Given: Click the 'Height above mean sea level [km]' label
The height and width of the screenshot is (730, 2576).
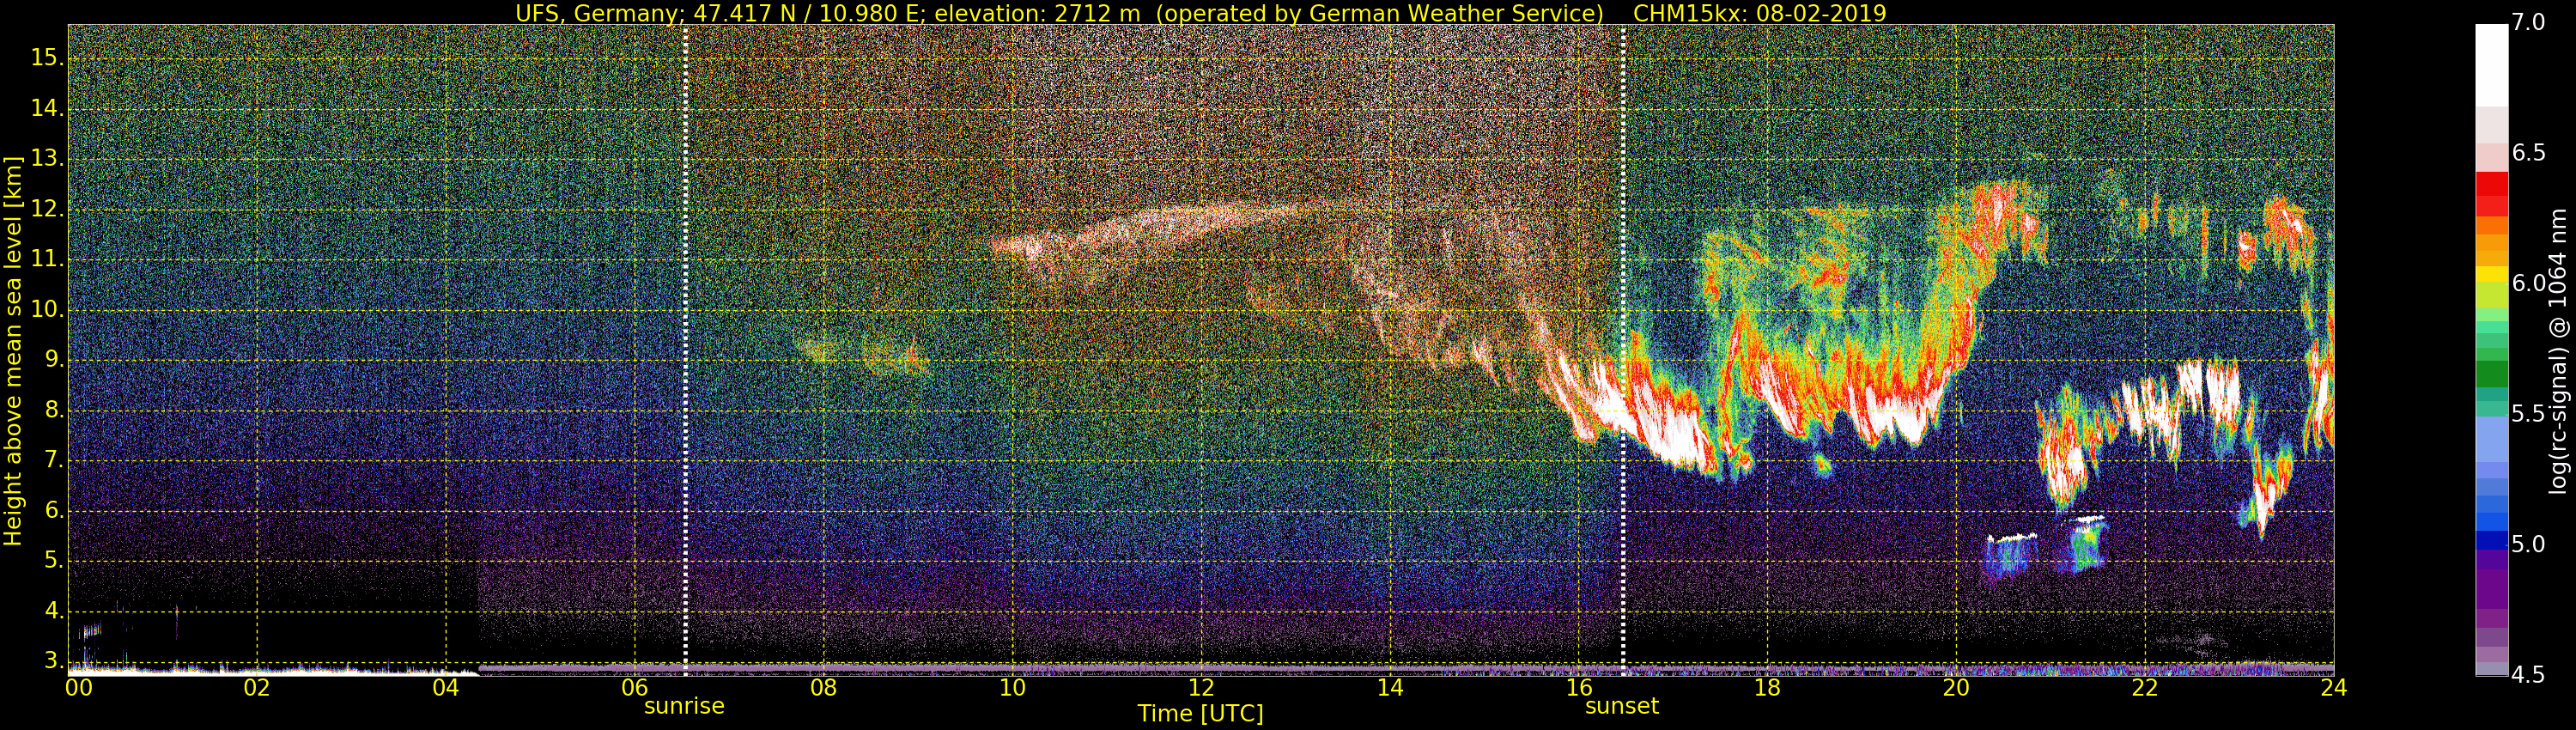Looking at the screenshot, I should point(13,351).
